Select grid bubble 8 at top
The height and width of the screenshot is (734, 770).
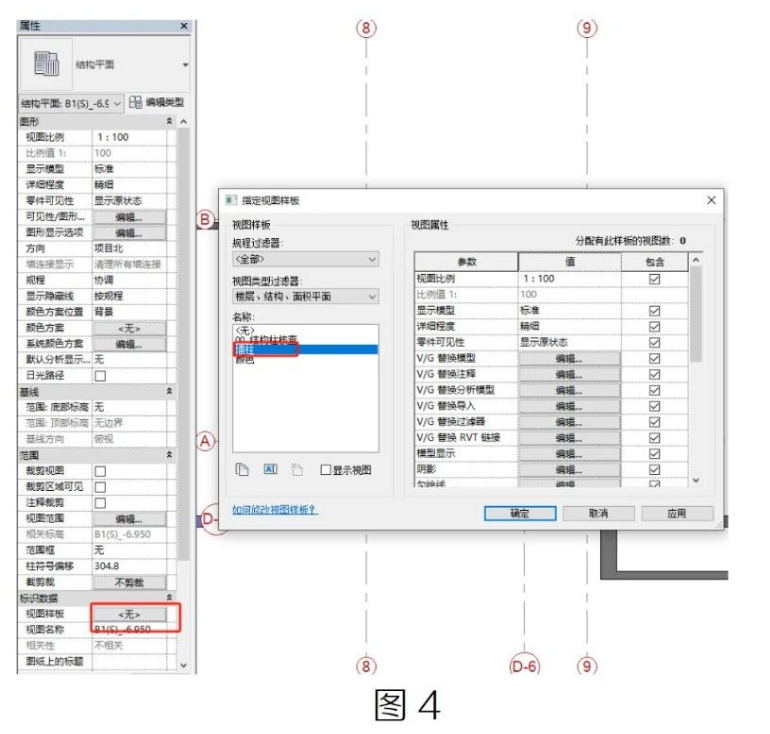click(x=366, y=28)
